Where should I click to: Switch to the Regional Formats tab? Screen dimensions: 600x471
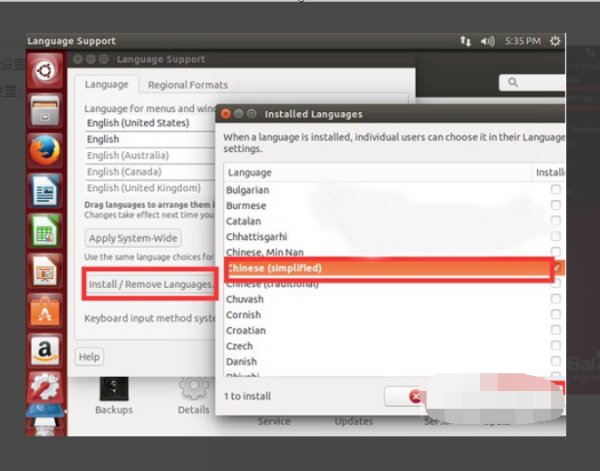coord(188,85)
